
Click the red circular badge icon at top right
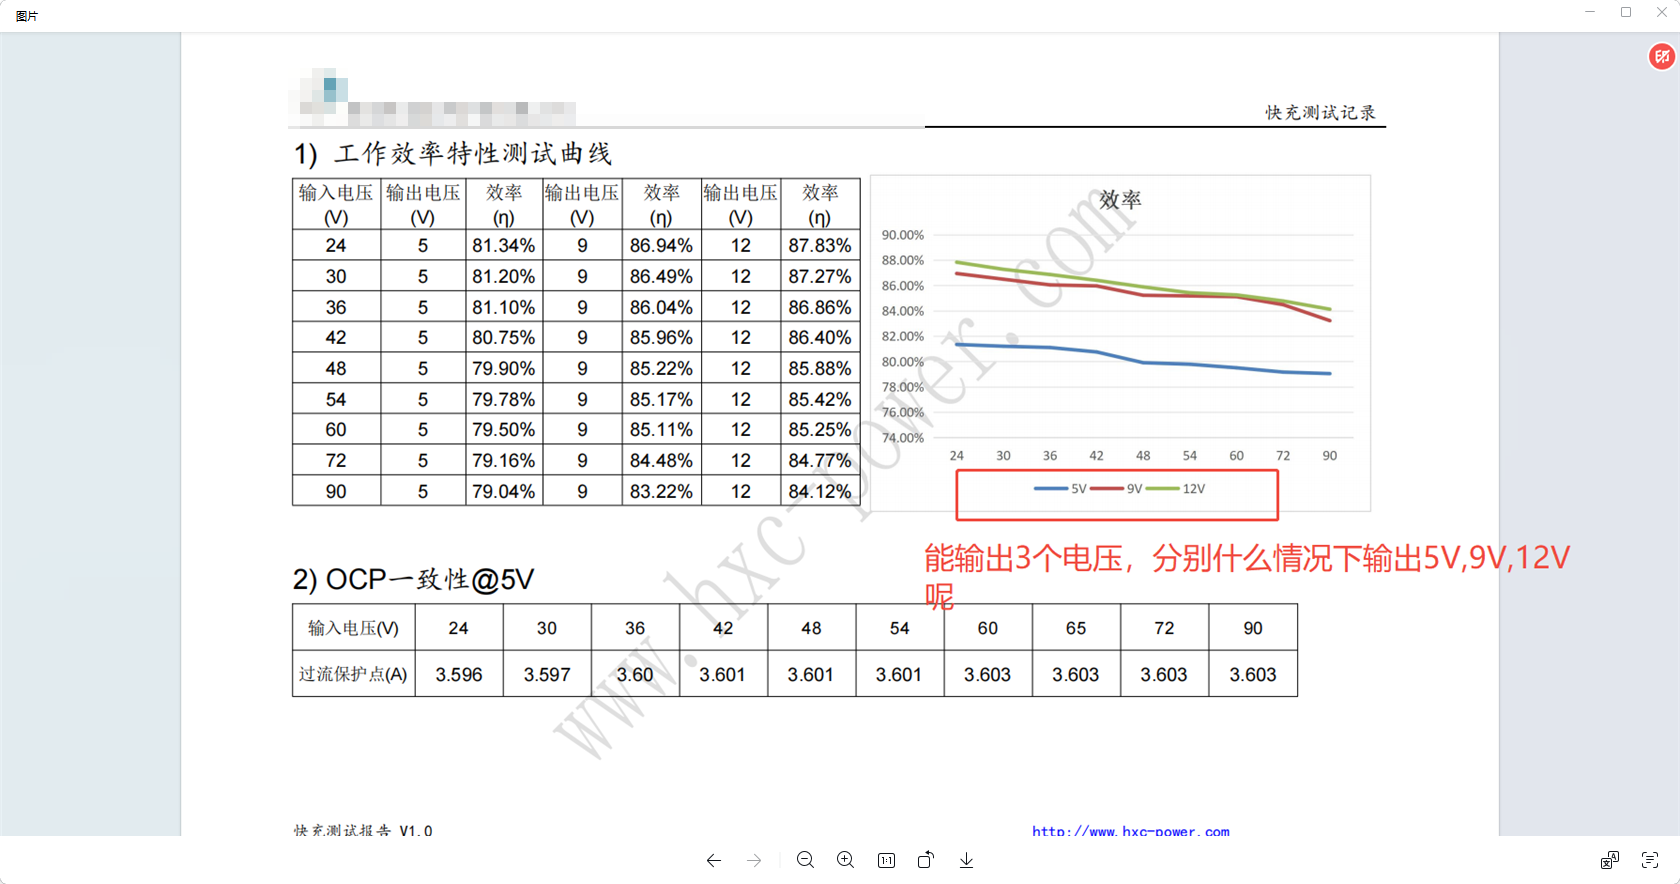click(x=1662, y=57)
